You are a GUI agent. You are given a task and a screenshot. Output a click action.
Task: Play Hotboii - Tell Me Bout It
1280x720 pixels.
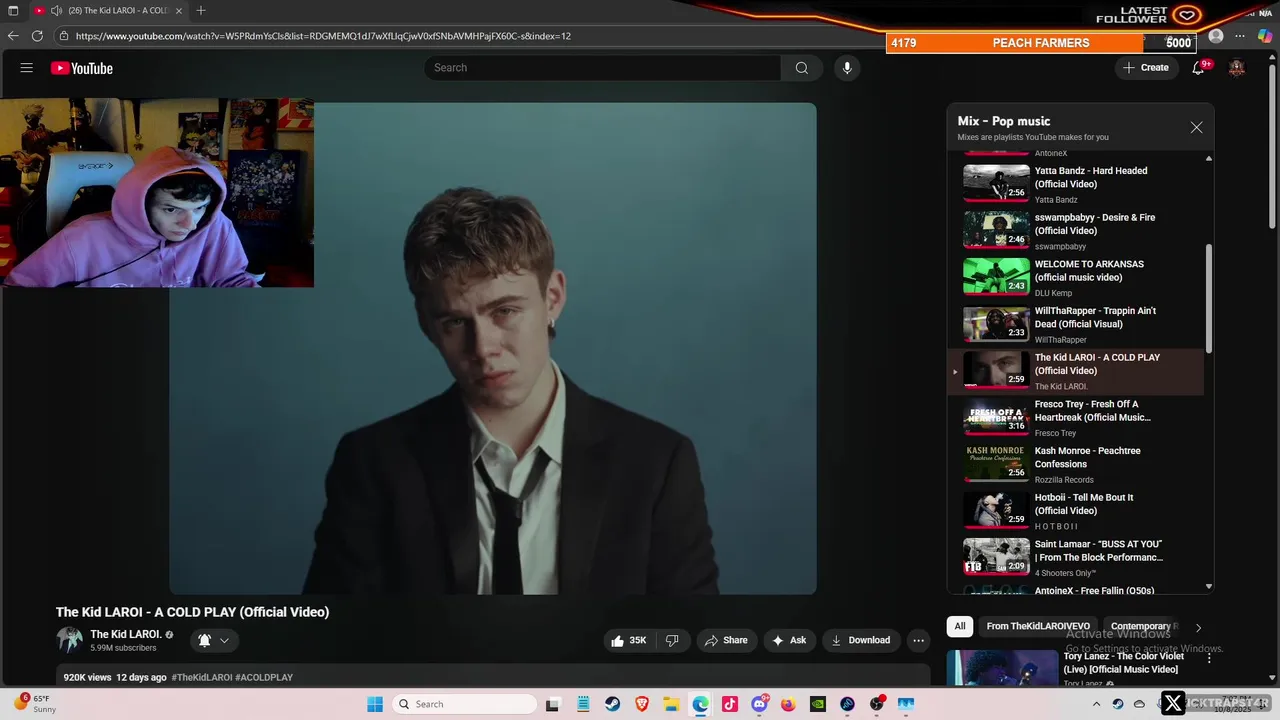(1075, 511)
